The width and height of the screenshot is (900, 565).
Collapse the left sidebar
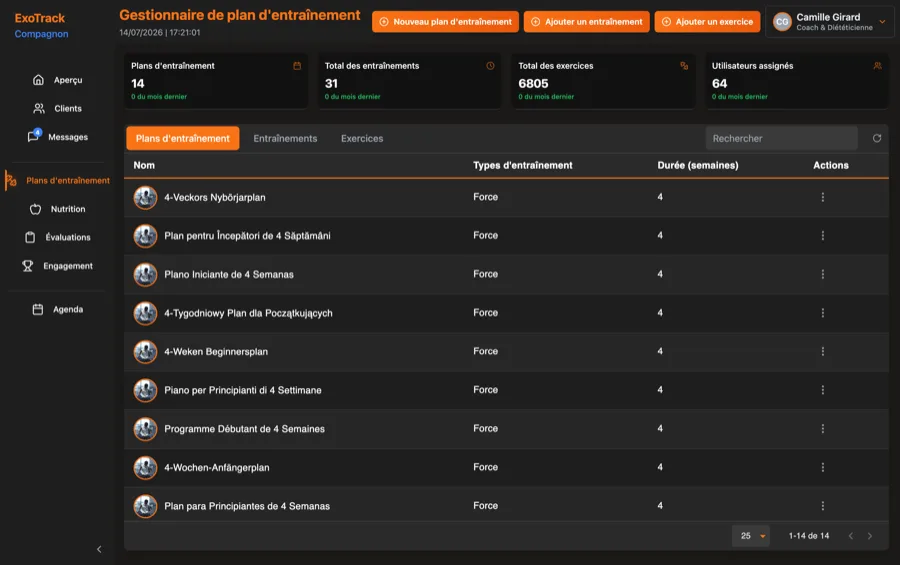tap(99, 549)
